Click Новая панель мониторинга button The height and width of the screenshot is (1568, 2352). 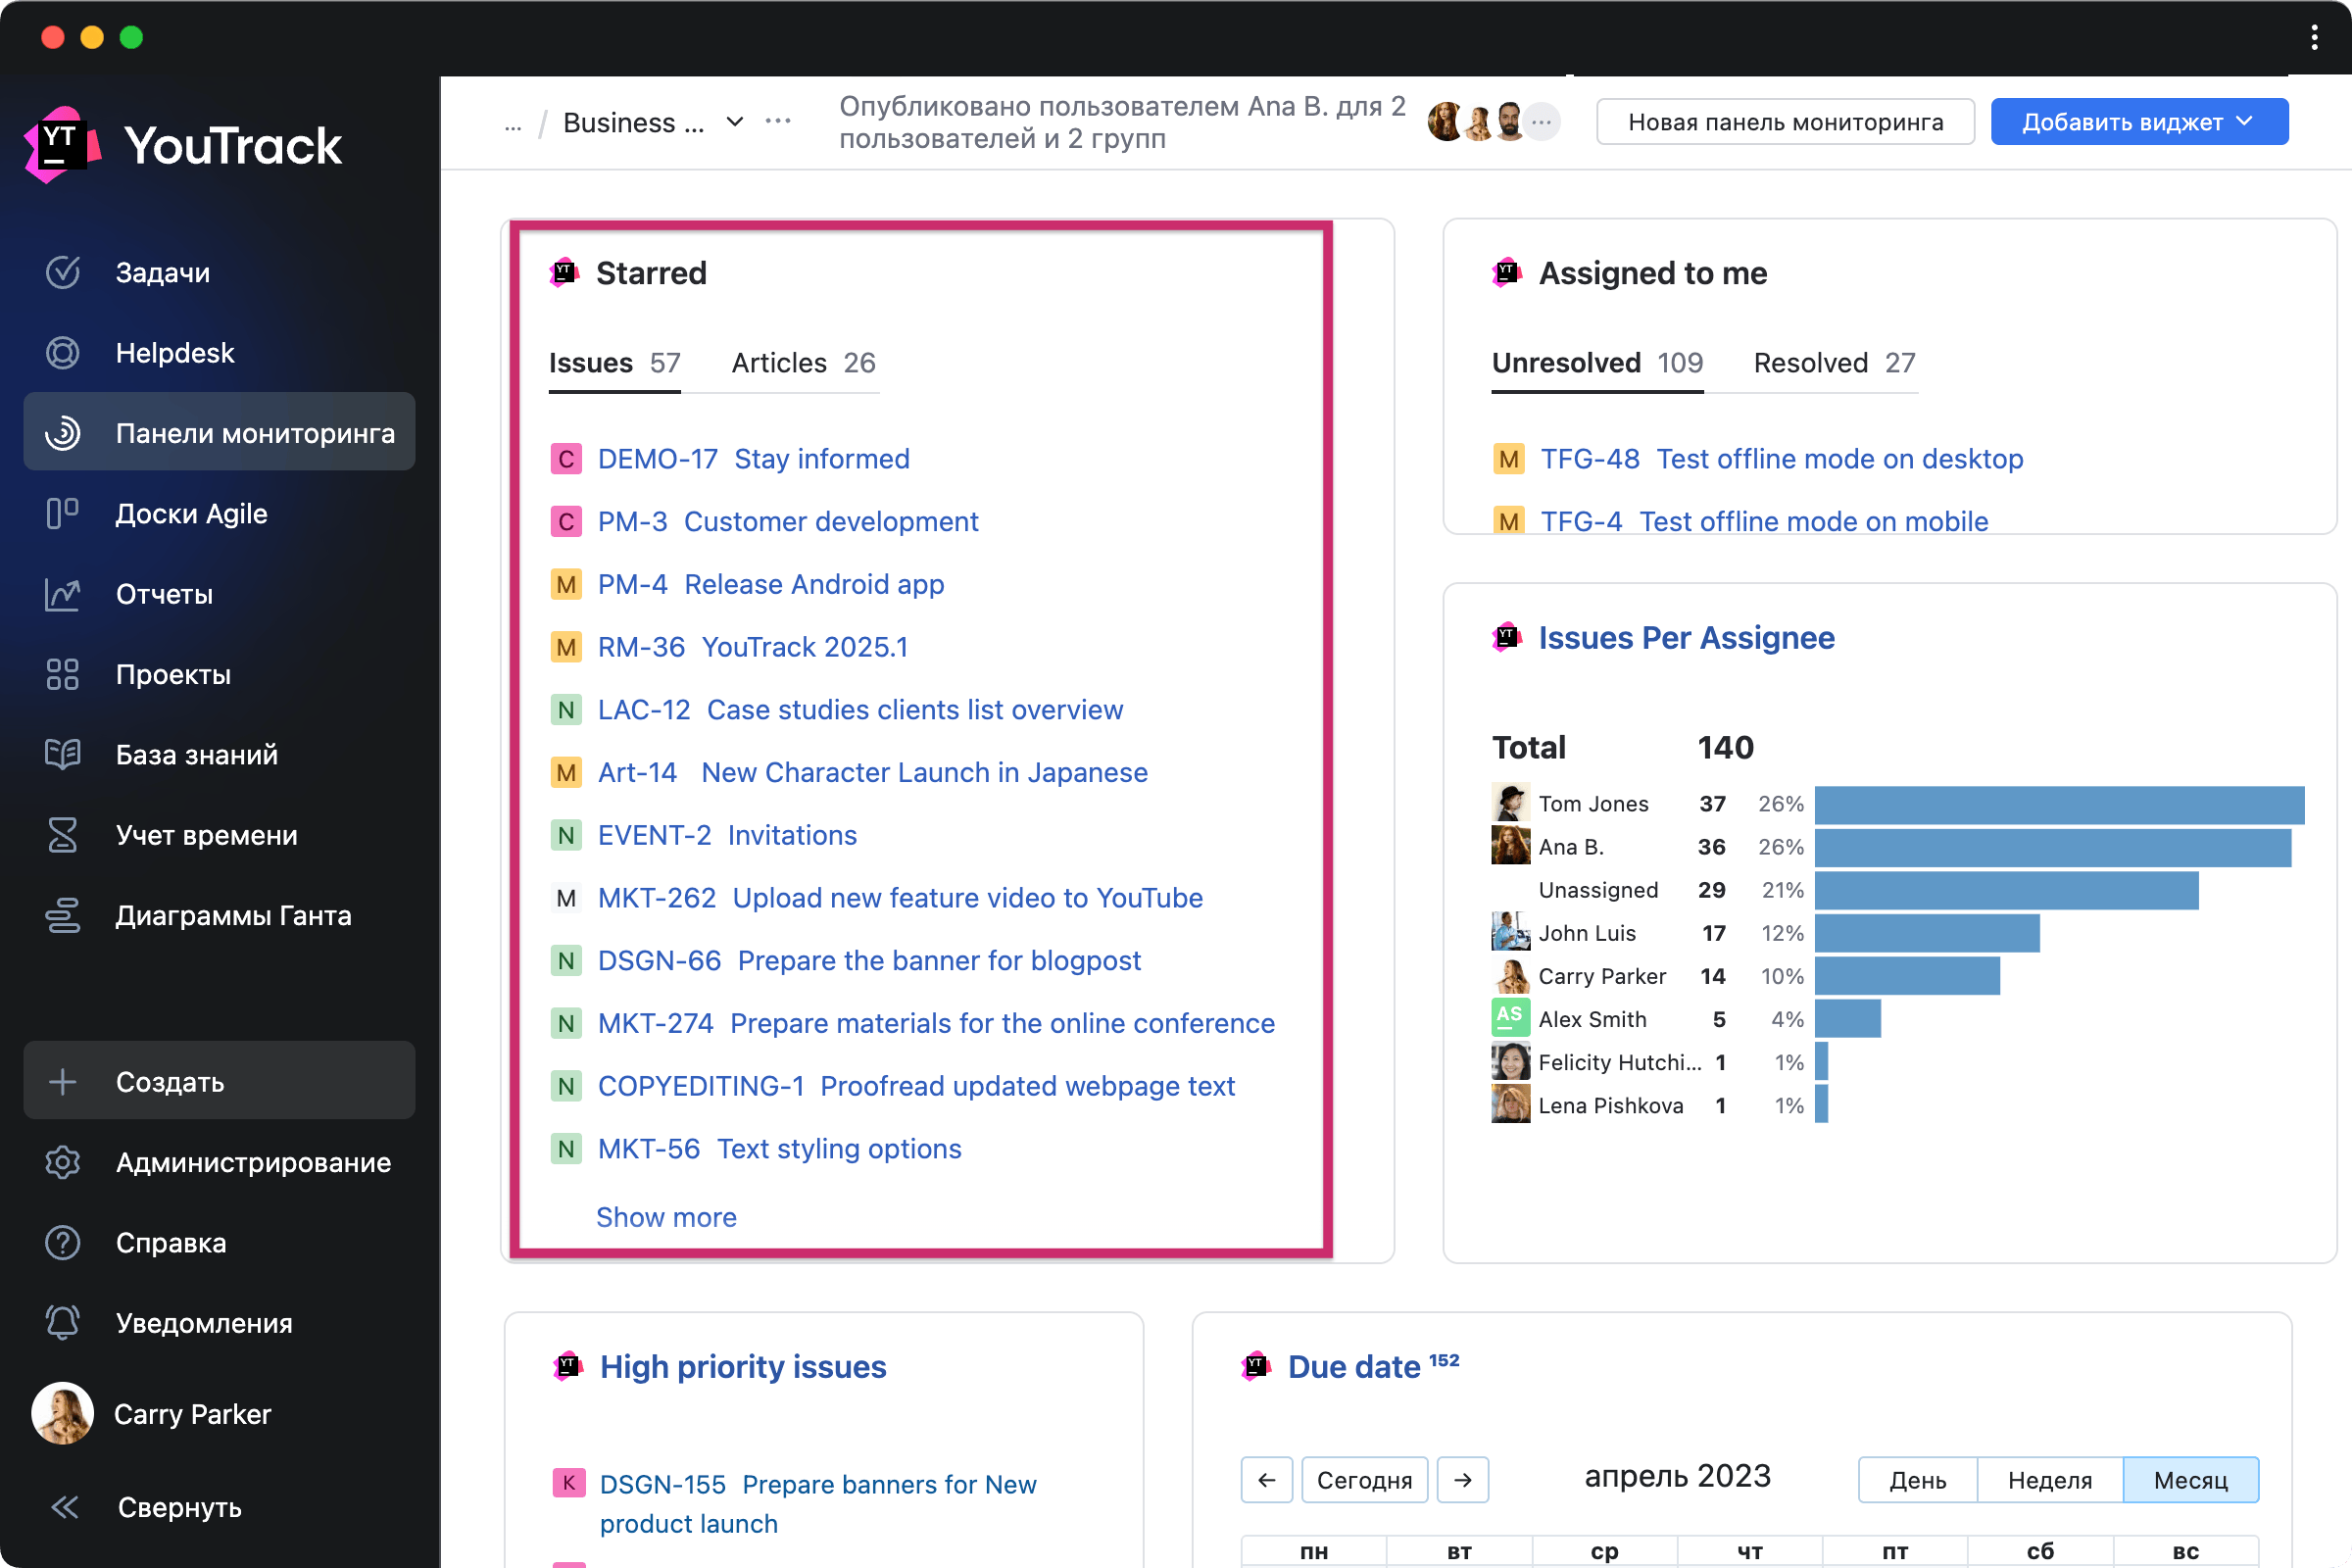[1785, 122]
